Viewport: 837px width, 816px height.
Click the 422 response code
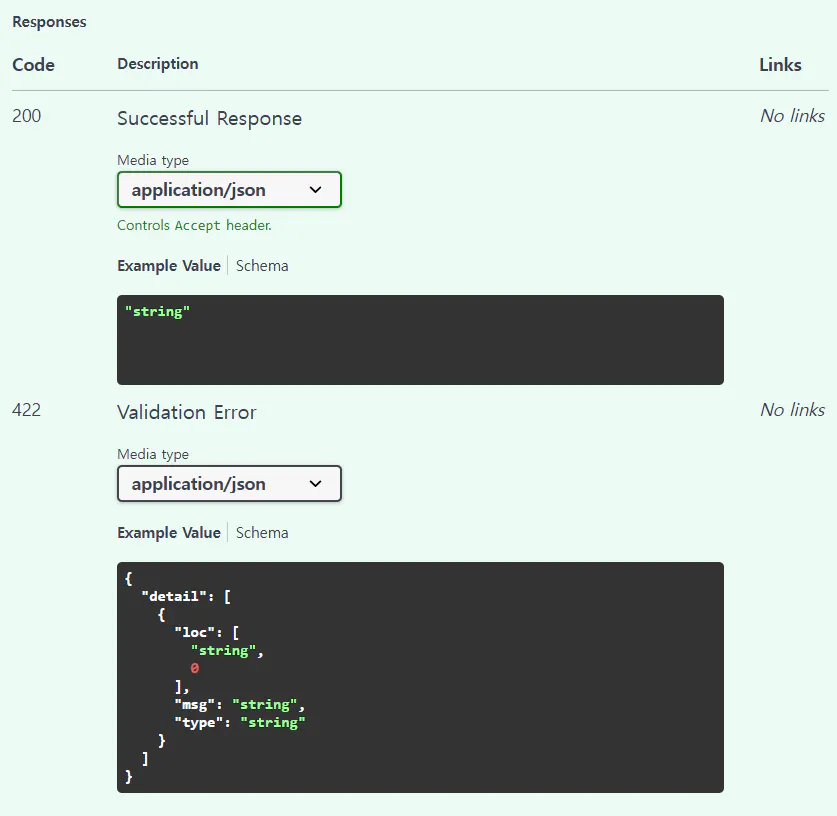pos(27,410)
